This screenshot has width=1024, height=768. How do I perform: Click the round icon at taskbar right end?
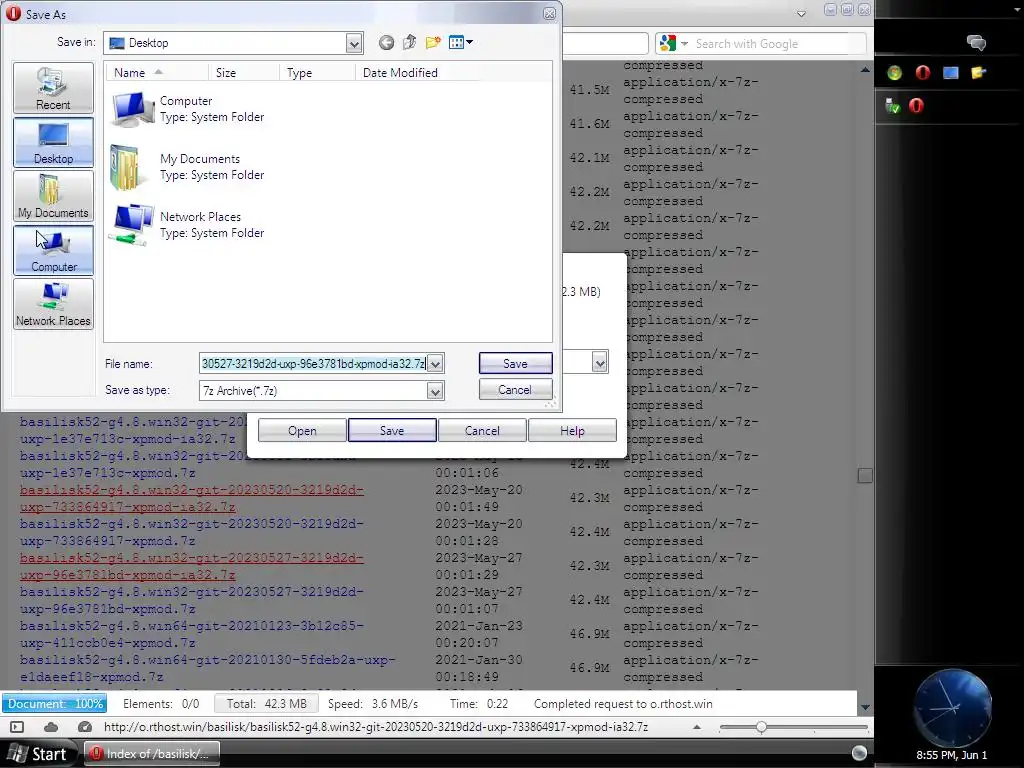point(859,753)
